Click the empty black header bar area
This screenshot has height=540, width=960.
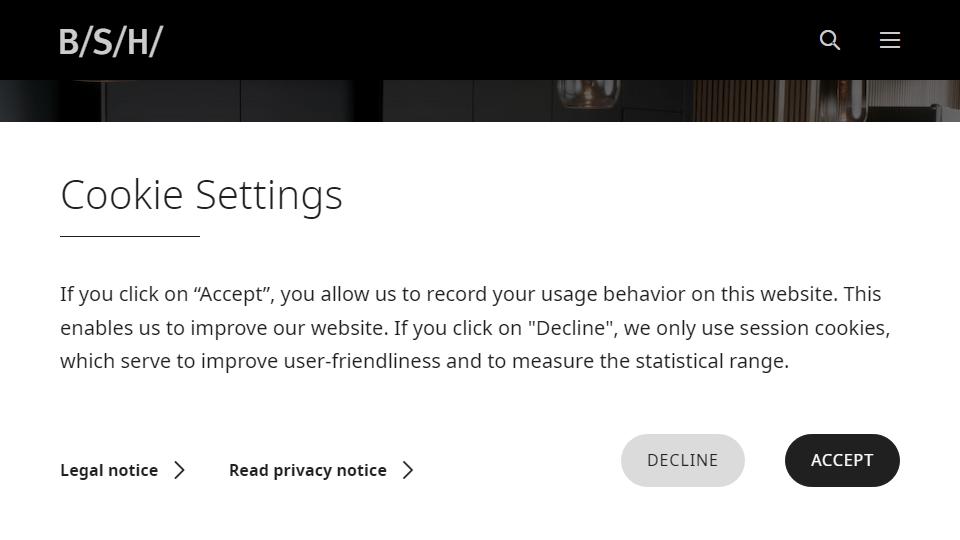(x=480, y=40)
